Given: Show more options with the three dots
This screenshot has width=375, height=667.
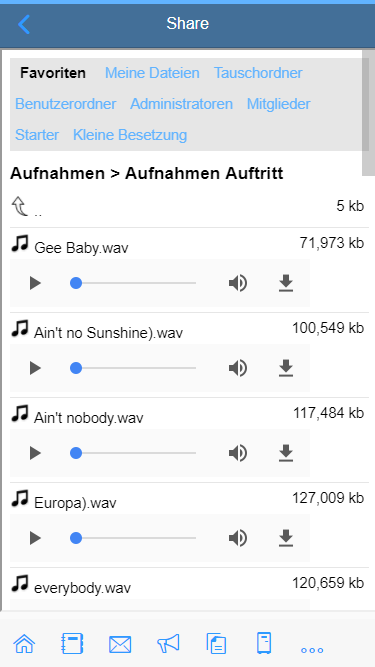Looking at the screenshot, I should coord(312,650).
